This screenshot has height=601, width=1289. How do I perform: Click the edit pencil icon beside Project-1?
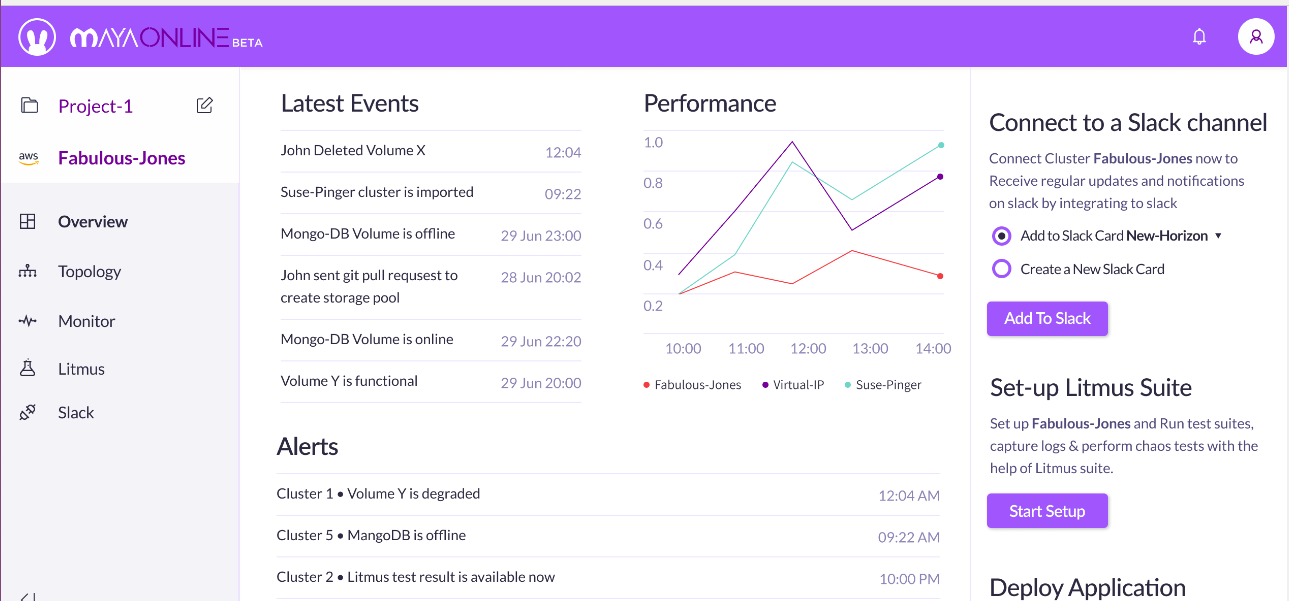(x=205, y=105)
